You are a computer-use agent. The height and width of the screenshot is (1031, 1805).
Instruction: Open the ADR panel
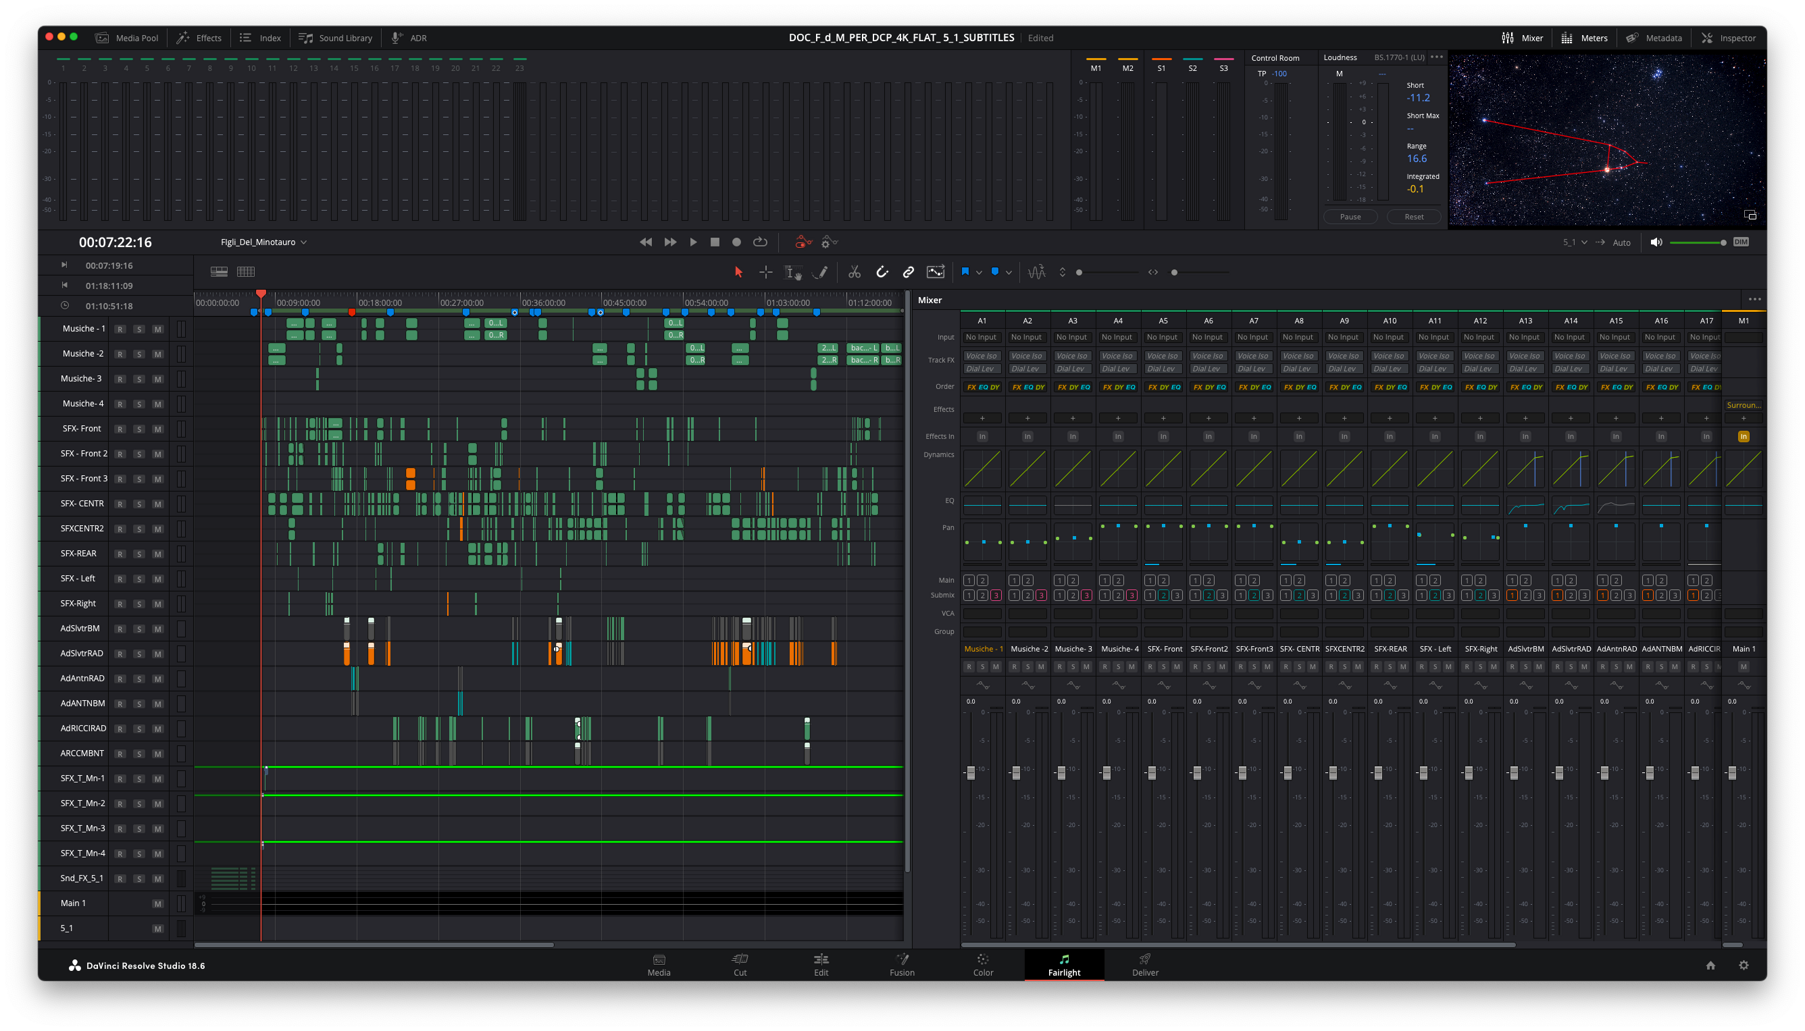click(409, 38)
